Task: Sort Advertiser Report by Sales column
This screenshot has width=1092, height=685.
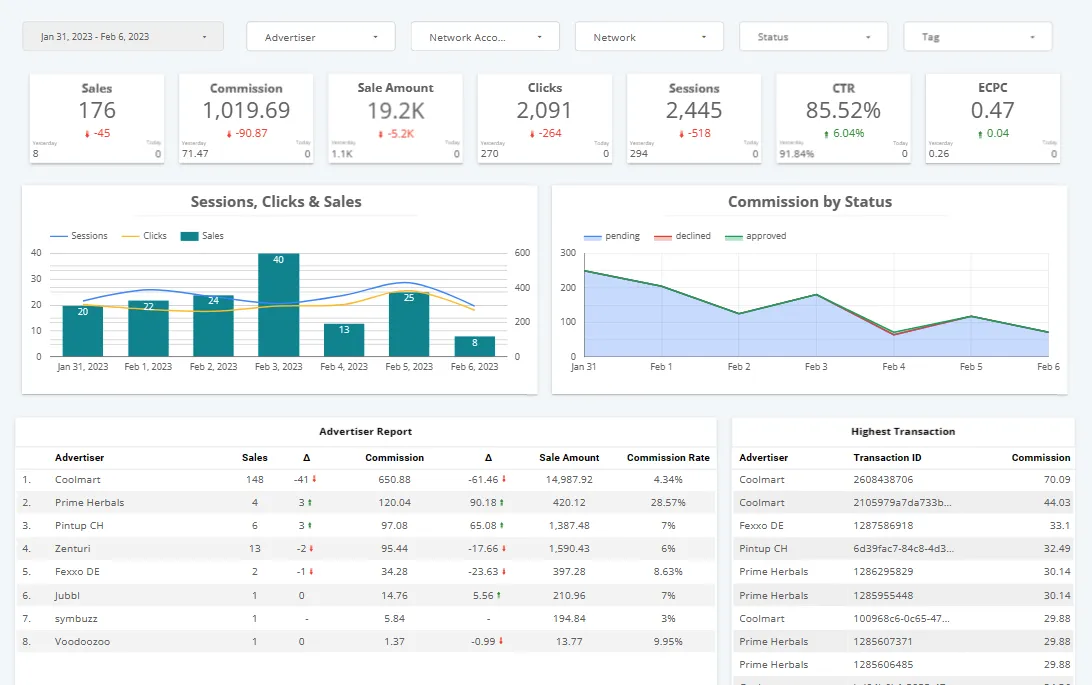Action: coord(255,457)
